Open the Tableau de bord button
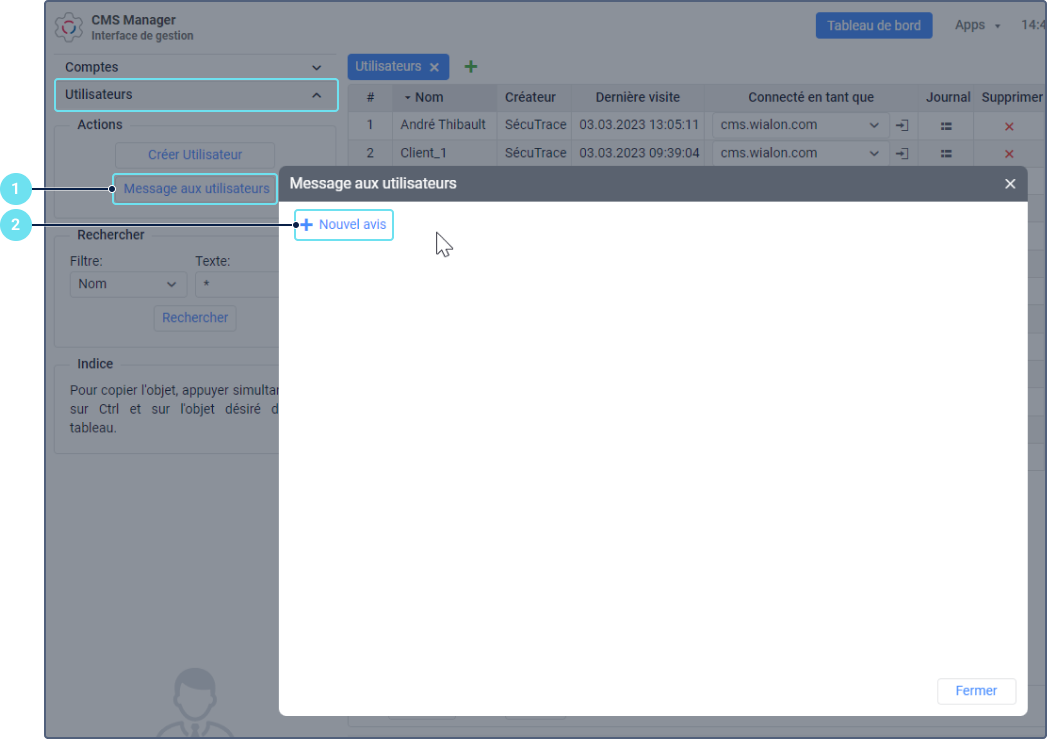The height and width of the screenshot is (739, 1047). coord(873,25)
